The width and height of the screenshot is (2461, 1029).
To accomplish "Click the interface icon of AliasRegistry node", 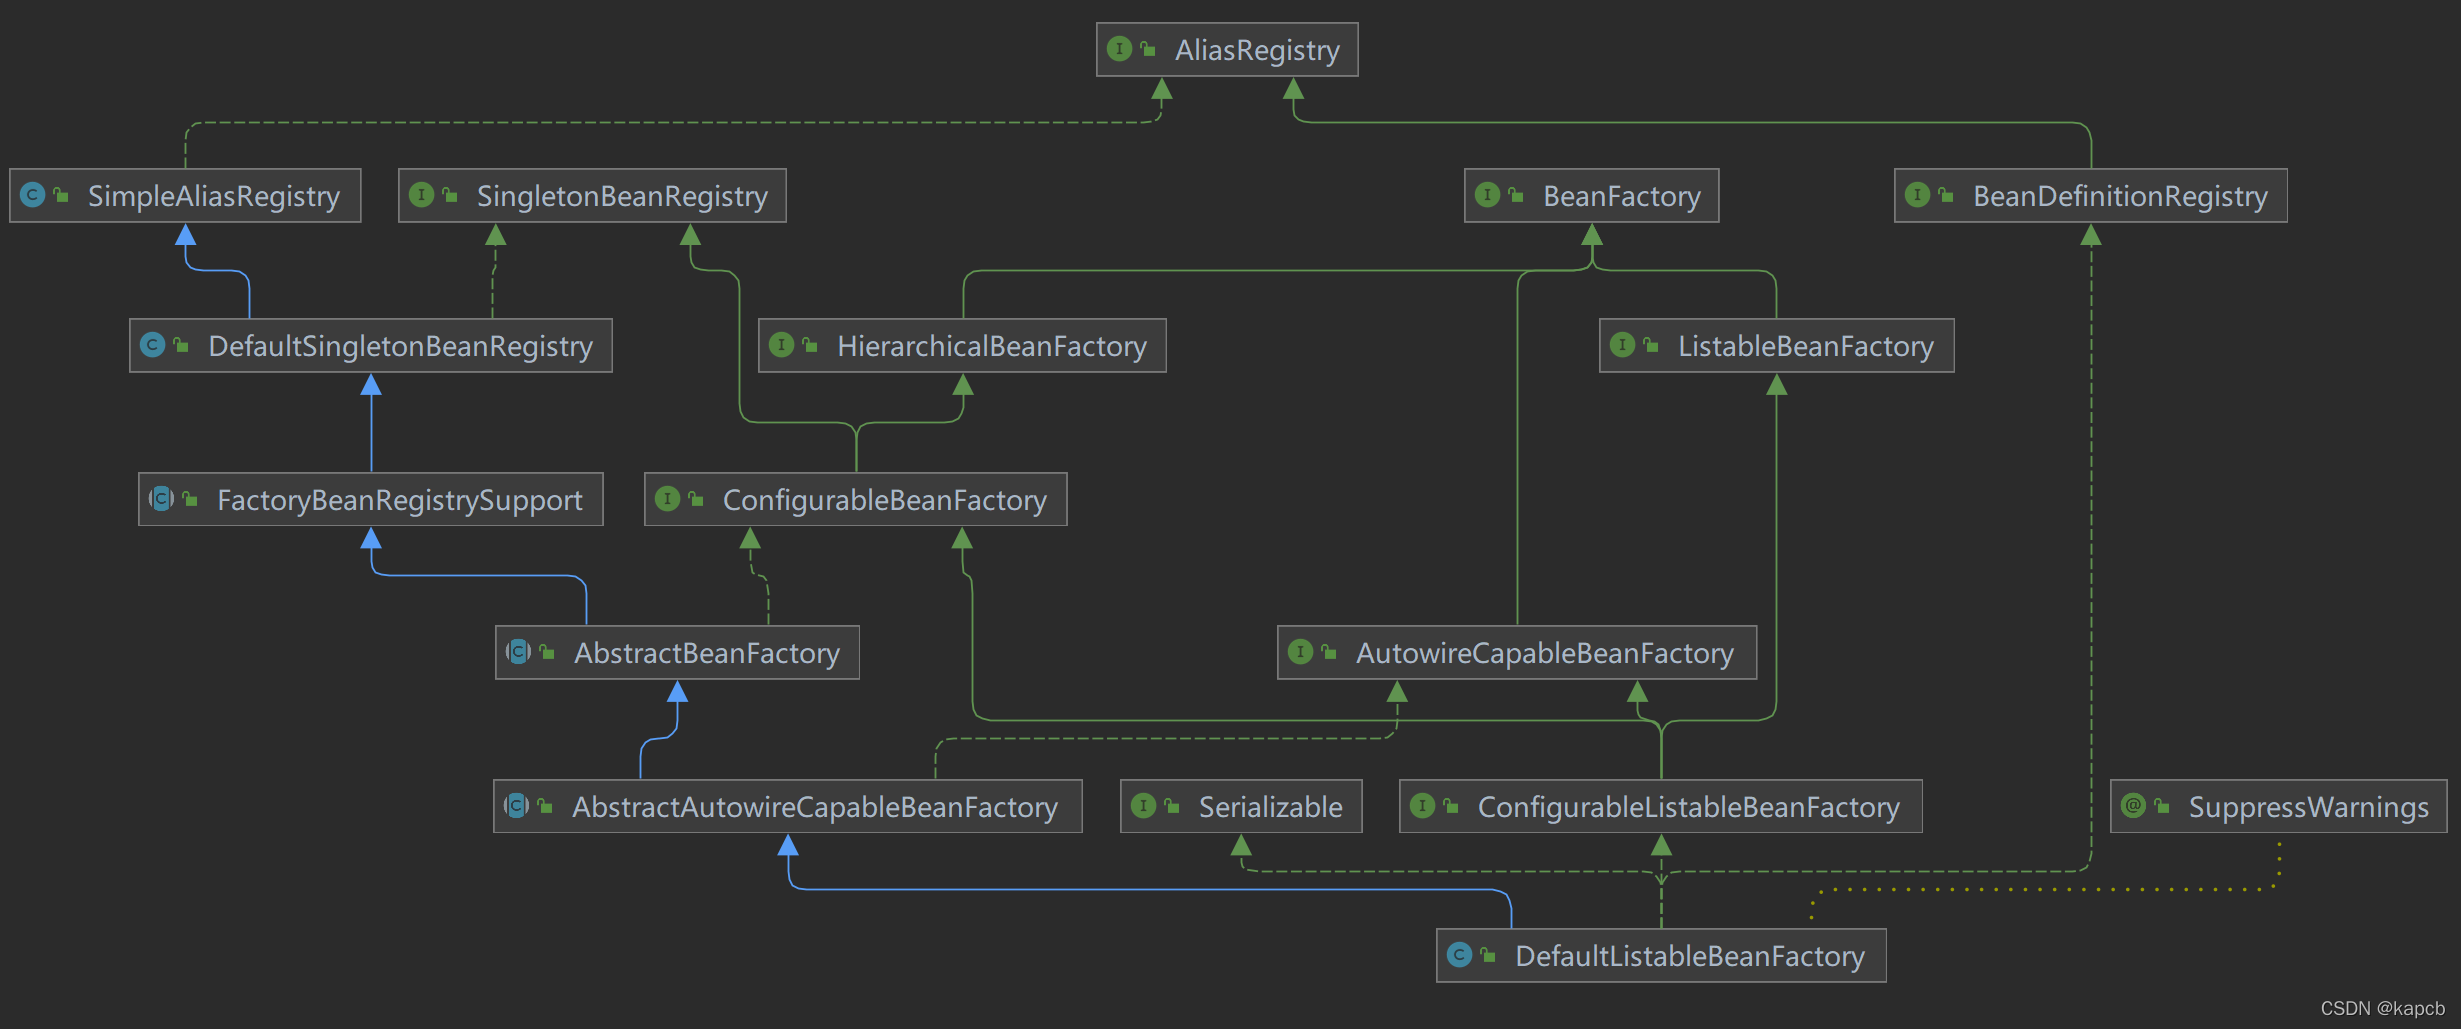I will 1120,48.
